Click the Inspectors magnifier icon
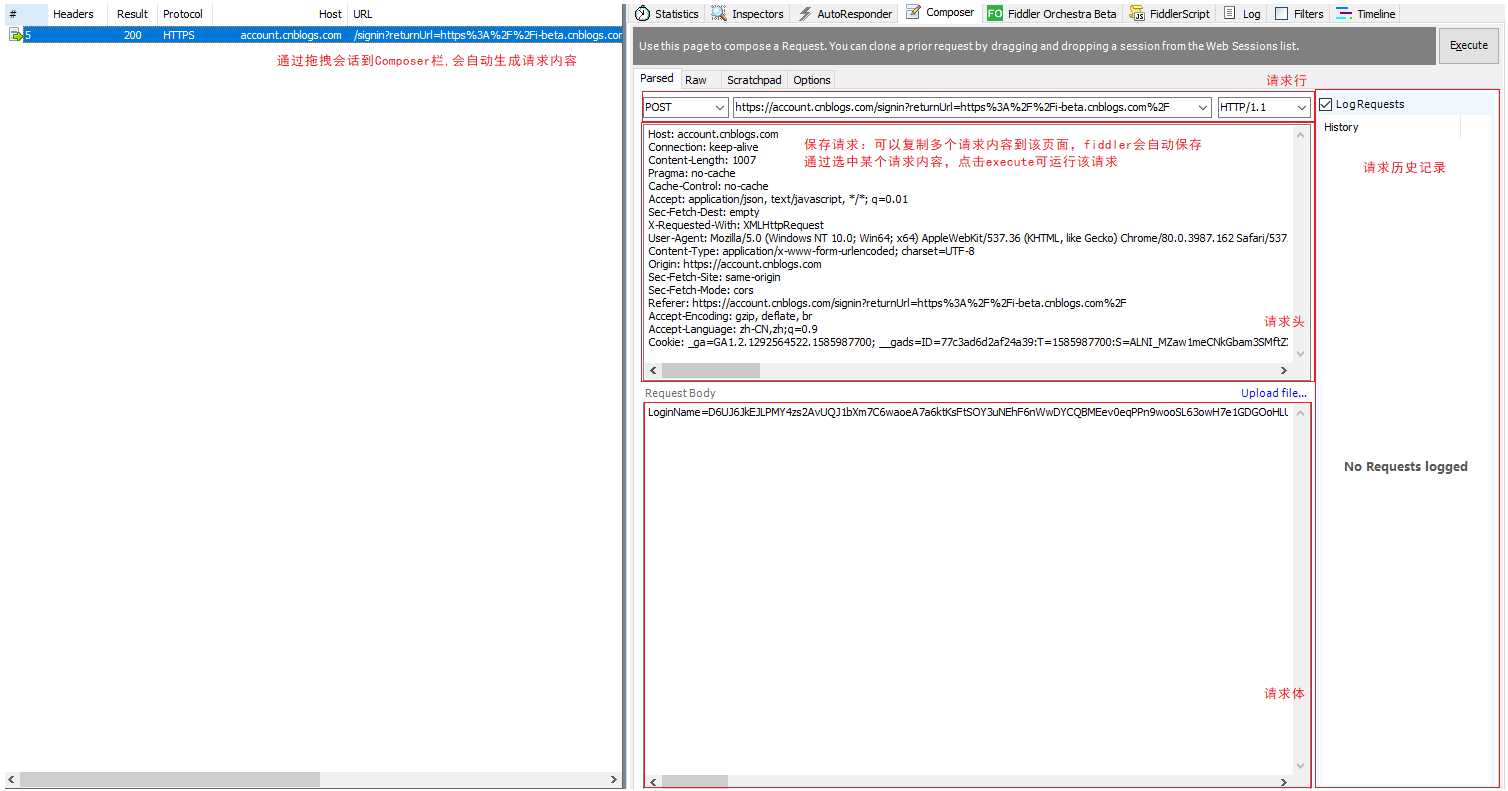 tap(718, 14)
